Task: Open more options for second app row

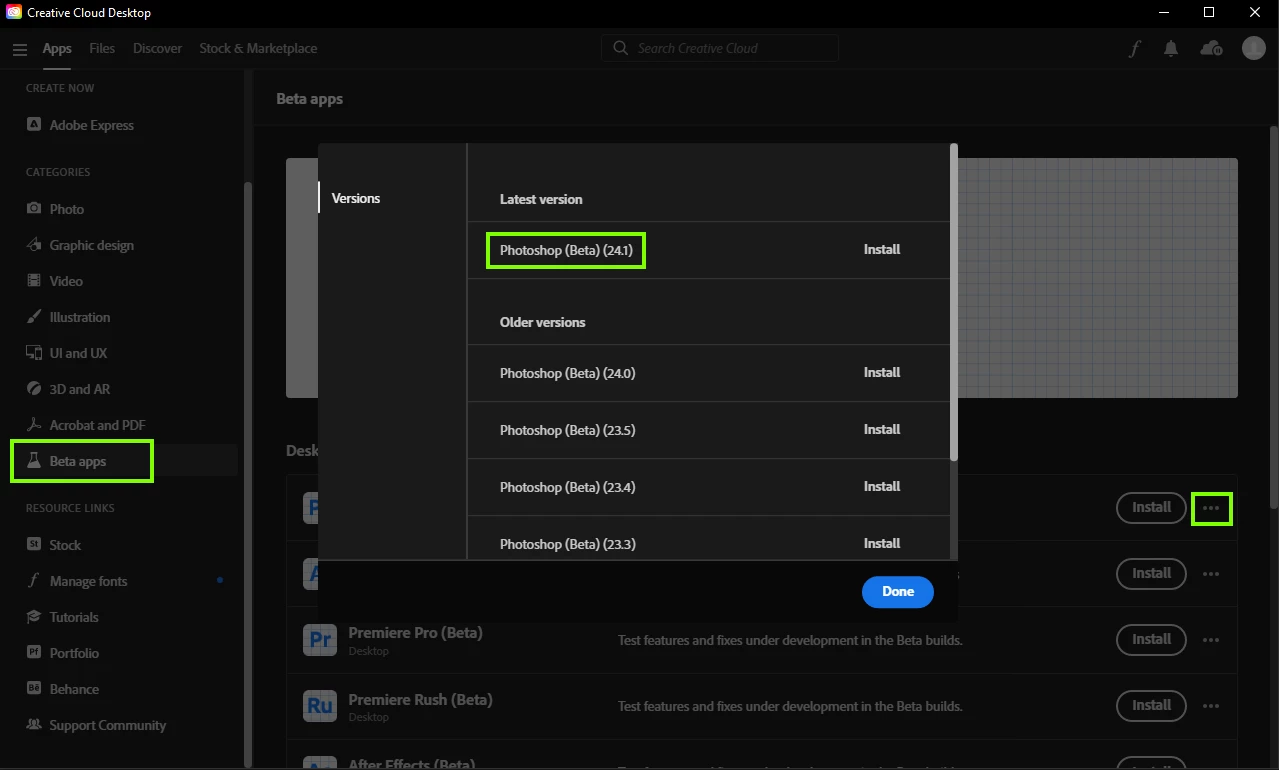Action: coord(1211,574)
